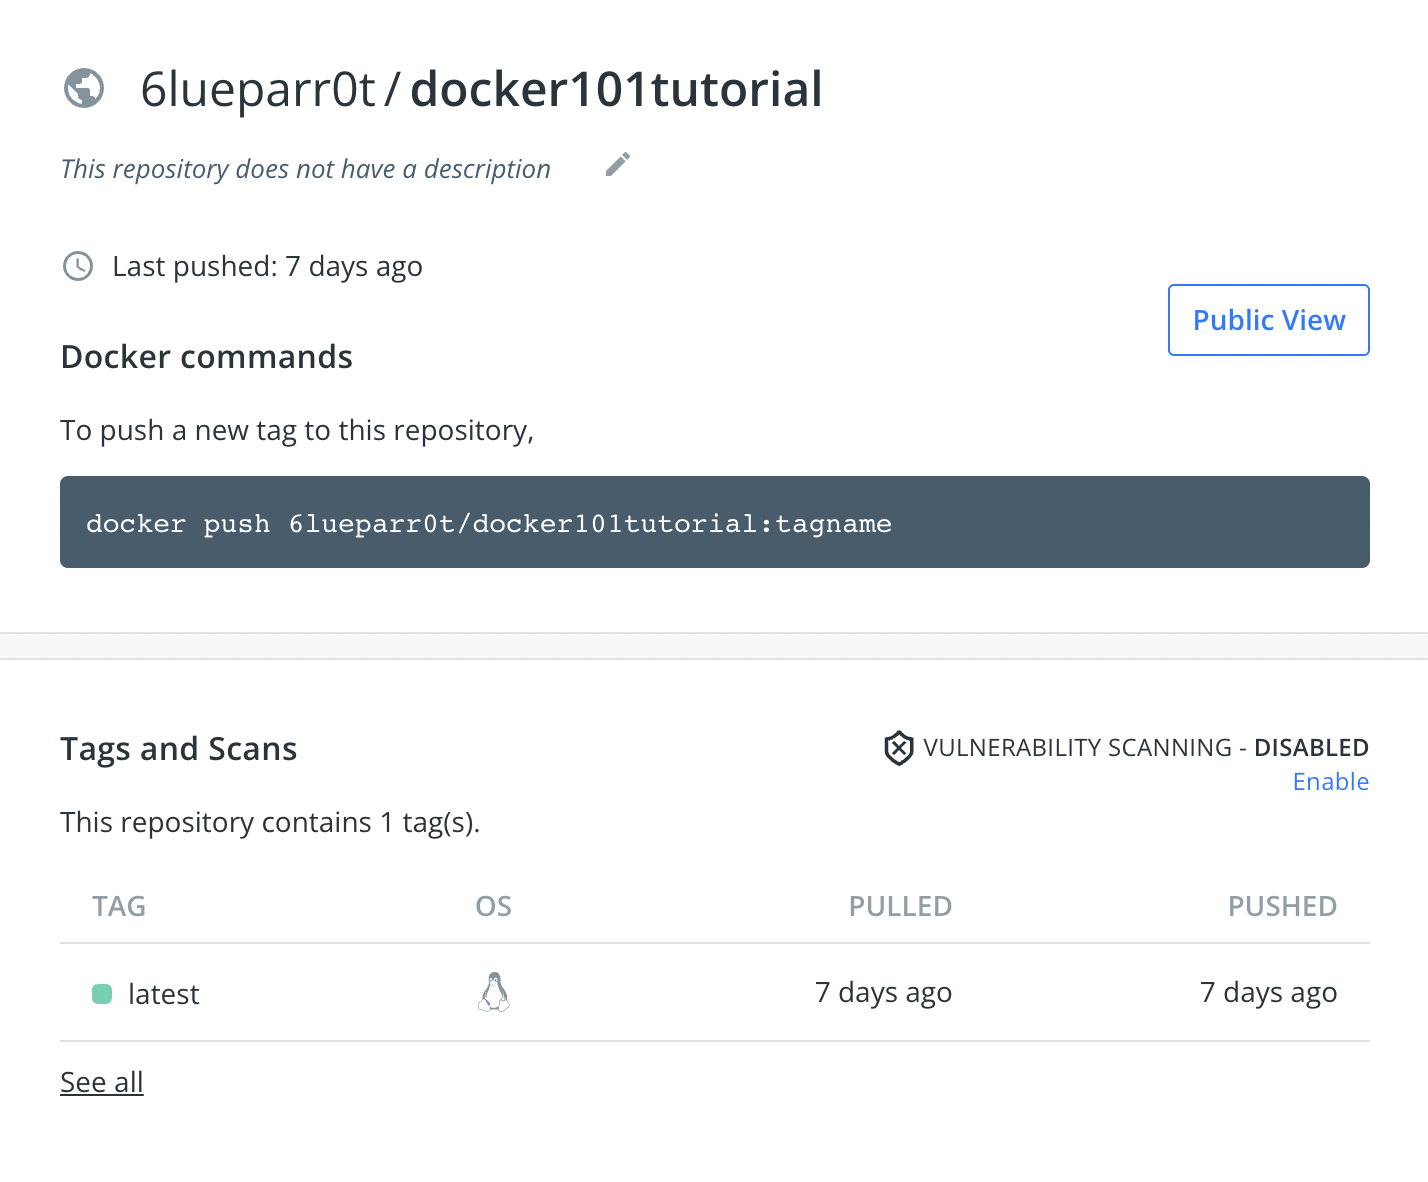Open the Public View button
This screenshot has height=1182, width=1428.
click(1269, 320)
